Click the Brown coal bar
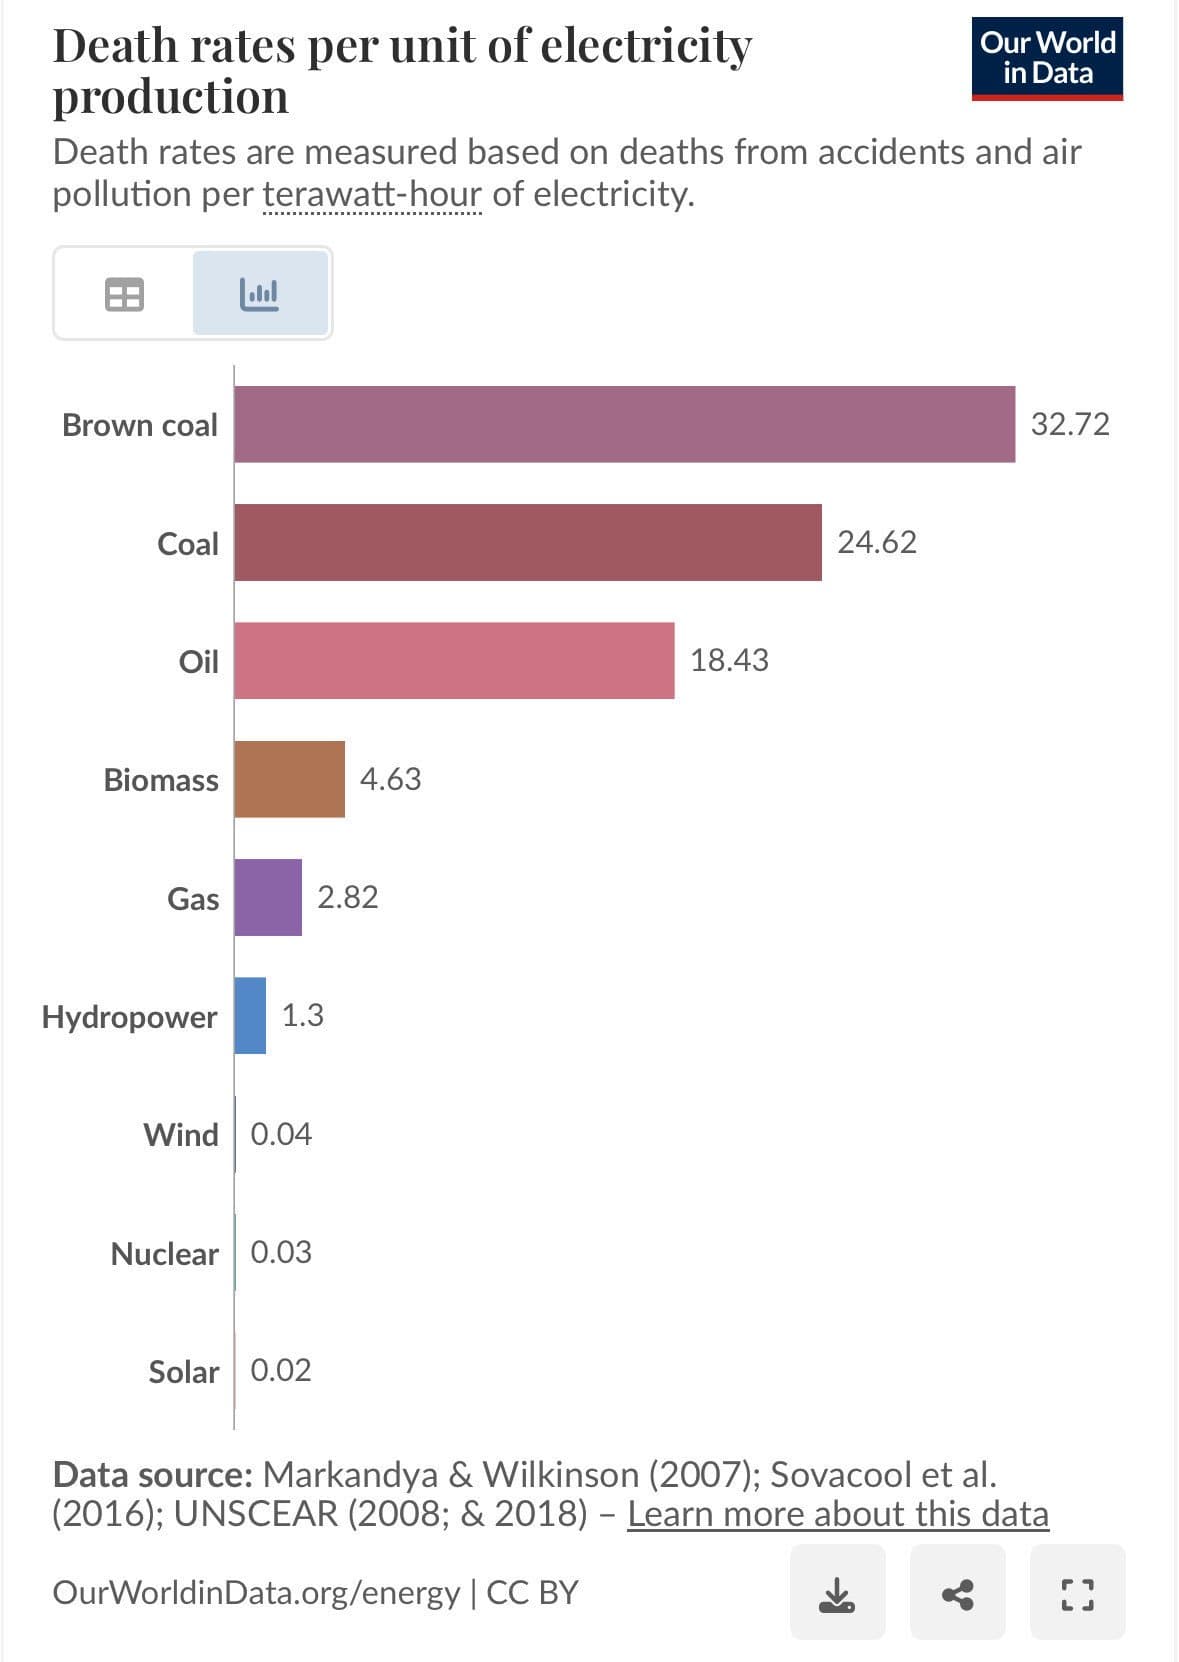The height and width of the screenshot is (1662, 1179). coord(624,424)
